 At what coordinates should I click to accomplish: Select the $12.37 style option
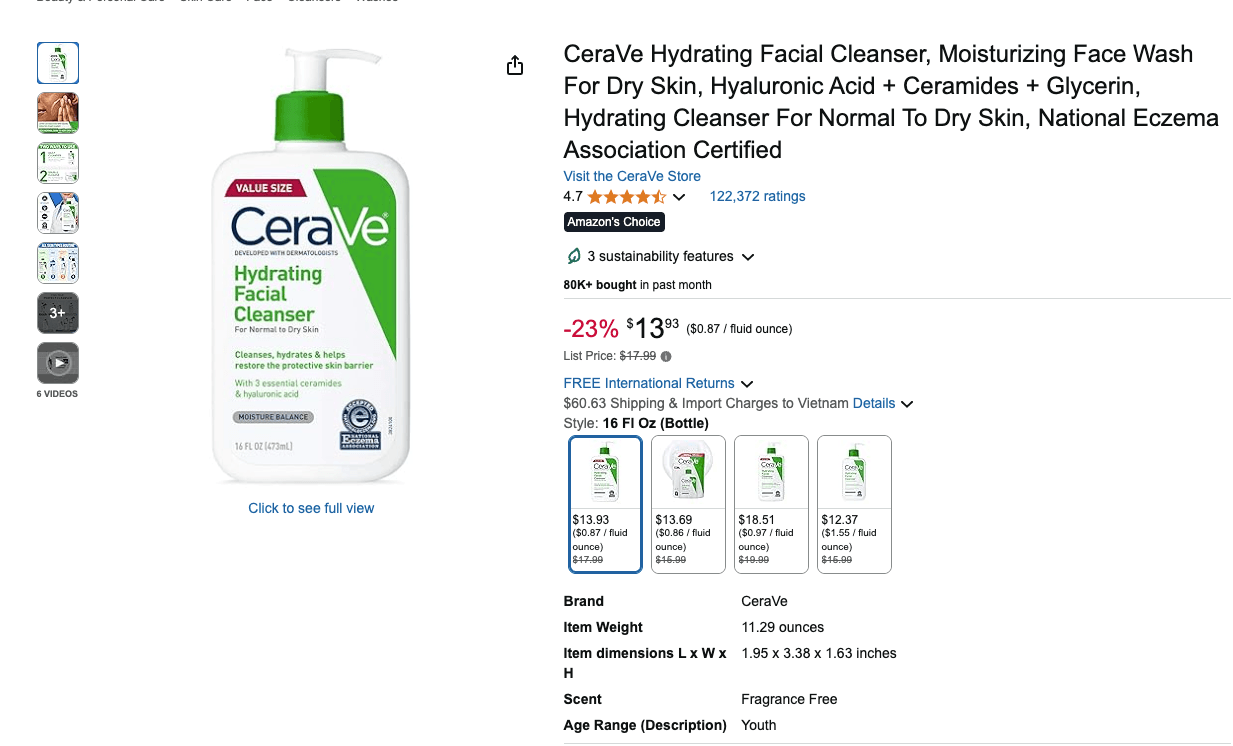pyautogui.click(x=854, y=505)
